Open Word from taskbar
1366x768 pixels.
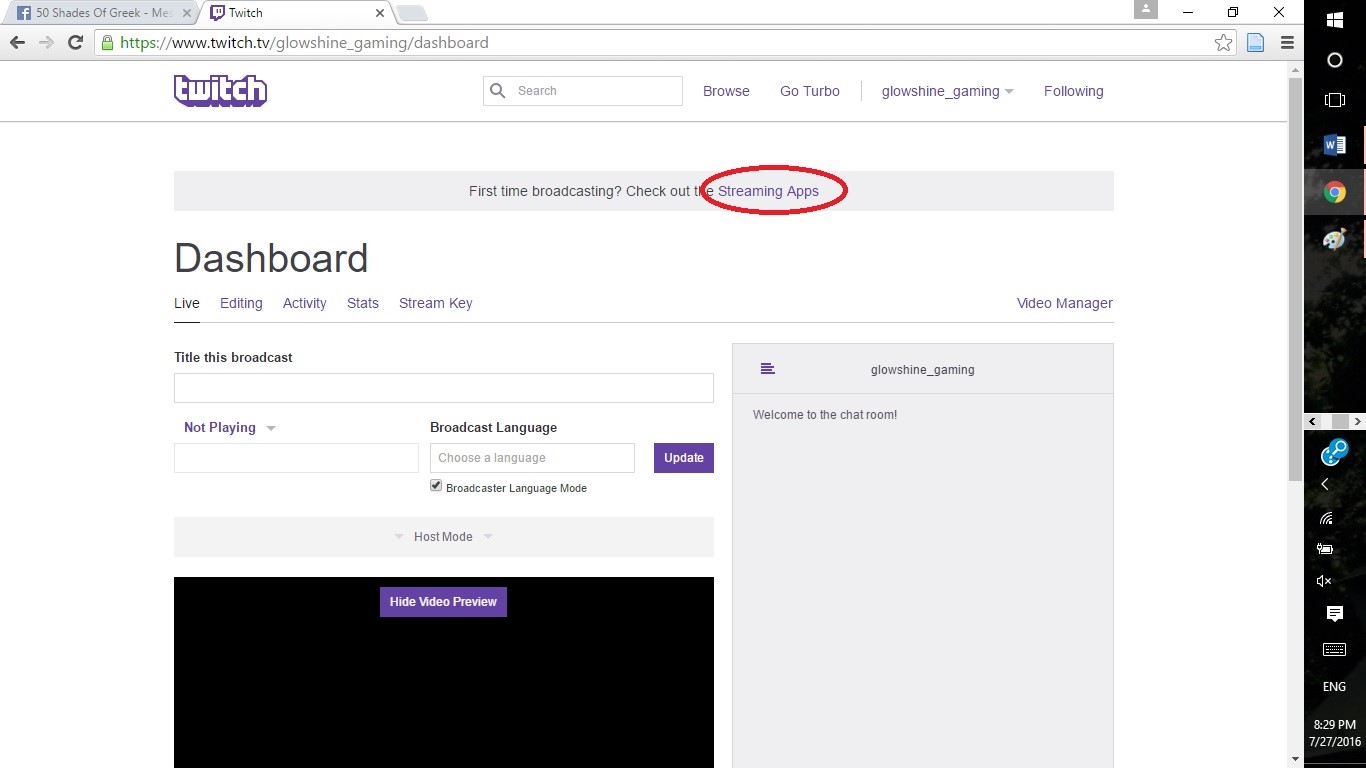(x=1334, y=145)
